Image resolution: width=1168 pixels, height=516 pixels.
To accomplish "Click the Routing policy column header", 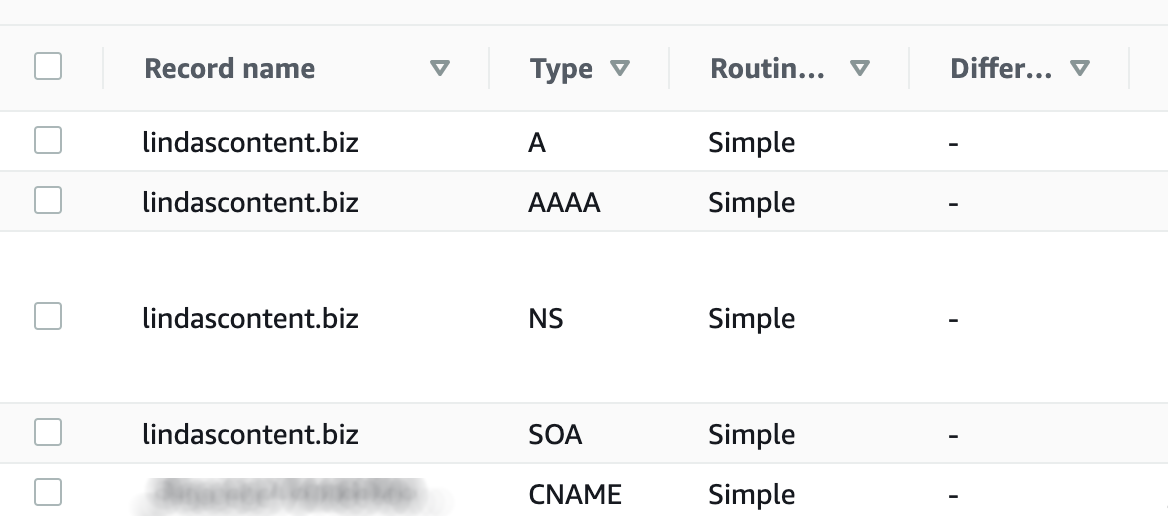I will coord(767,69).
